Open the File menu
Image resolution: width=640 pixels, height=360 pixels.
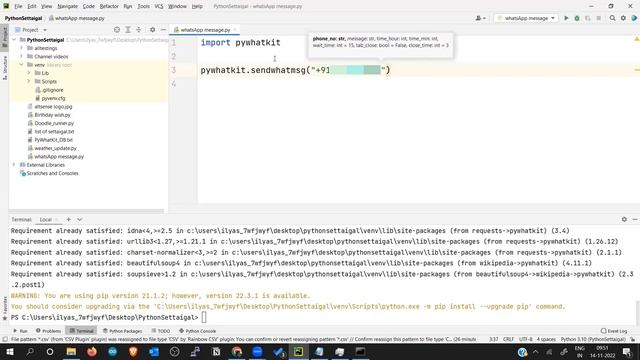point(18,6)
